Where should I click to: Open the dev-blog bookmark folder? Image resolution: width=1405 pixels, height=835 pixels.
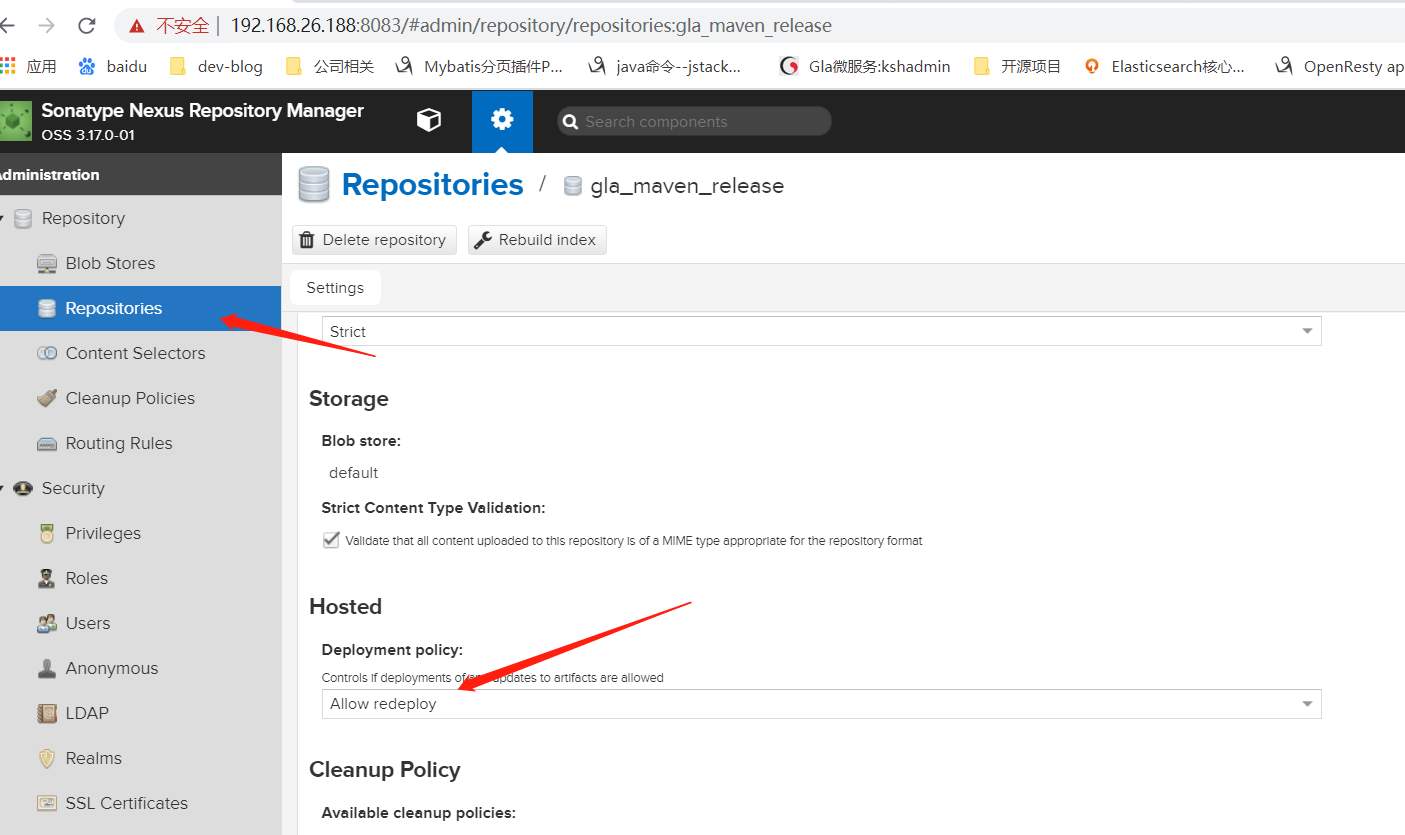216,66
